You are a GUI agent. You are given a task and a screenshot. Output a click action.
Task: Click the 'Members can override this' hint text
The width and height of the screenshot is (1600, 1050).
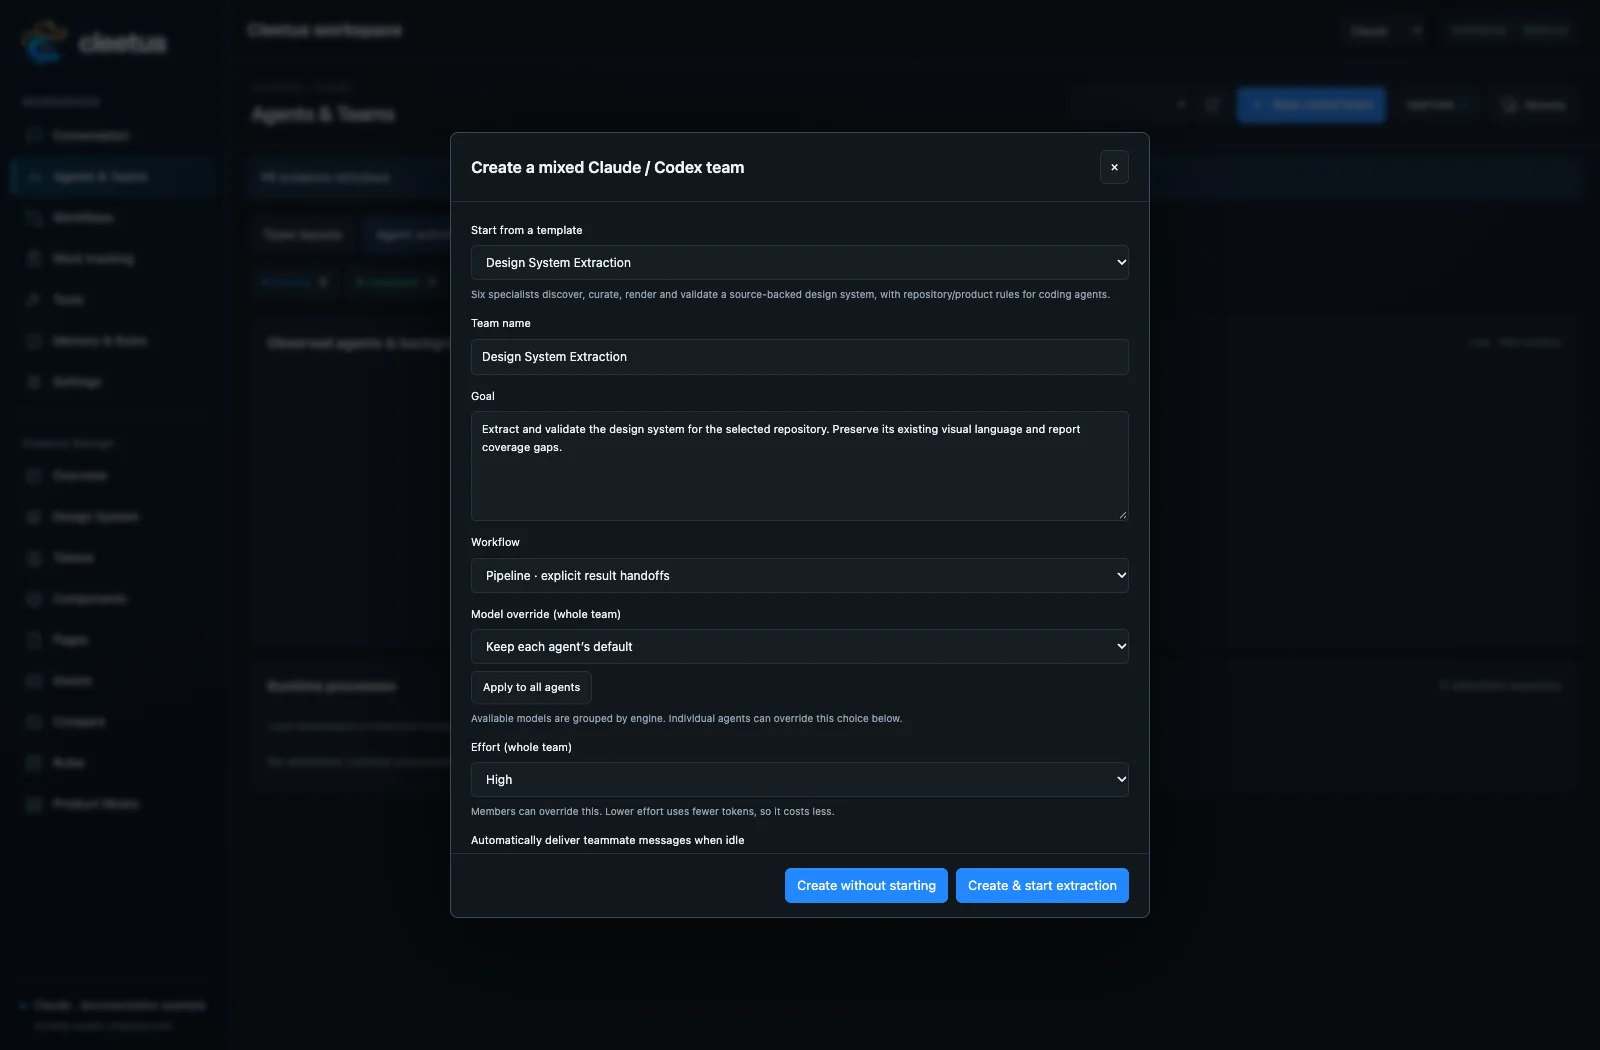pyautogui.click(x=652, y=811)
